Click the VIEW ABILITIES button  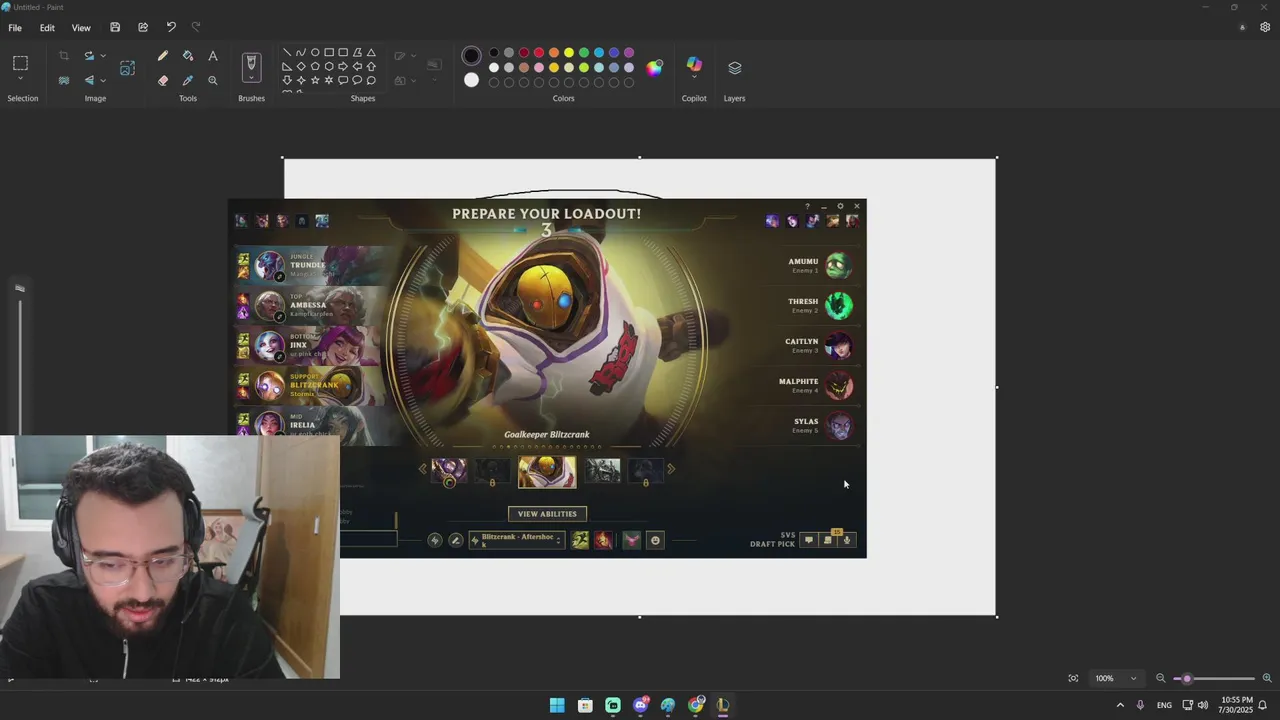[x=547, y=514]
